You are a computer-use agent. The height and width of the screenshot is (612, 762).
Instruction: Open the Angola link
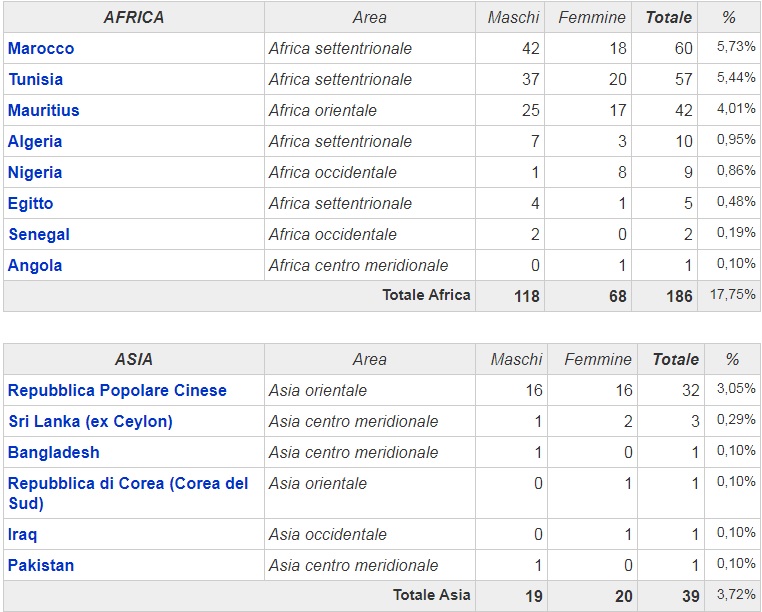pos(35,265)
